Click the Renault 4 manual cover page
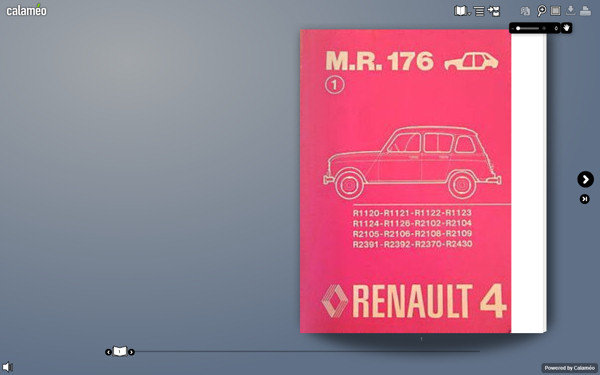Screen dimensions: 600x375 (405, 181)
